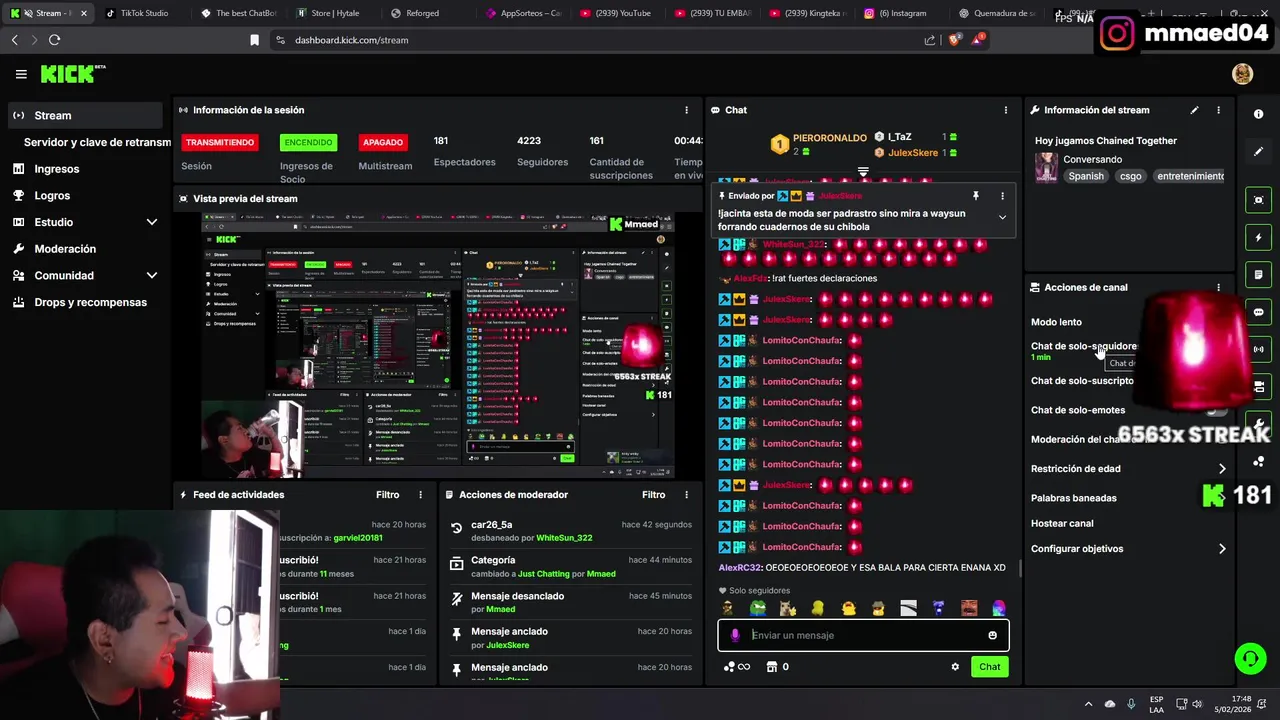This screenshot has width=1280, height=720.
Task: Toggle the activity feed lightning icon in the right rail
Action: point(1259,238)
